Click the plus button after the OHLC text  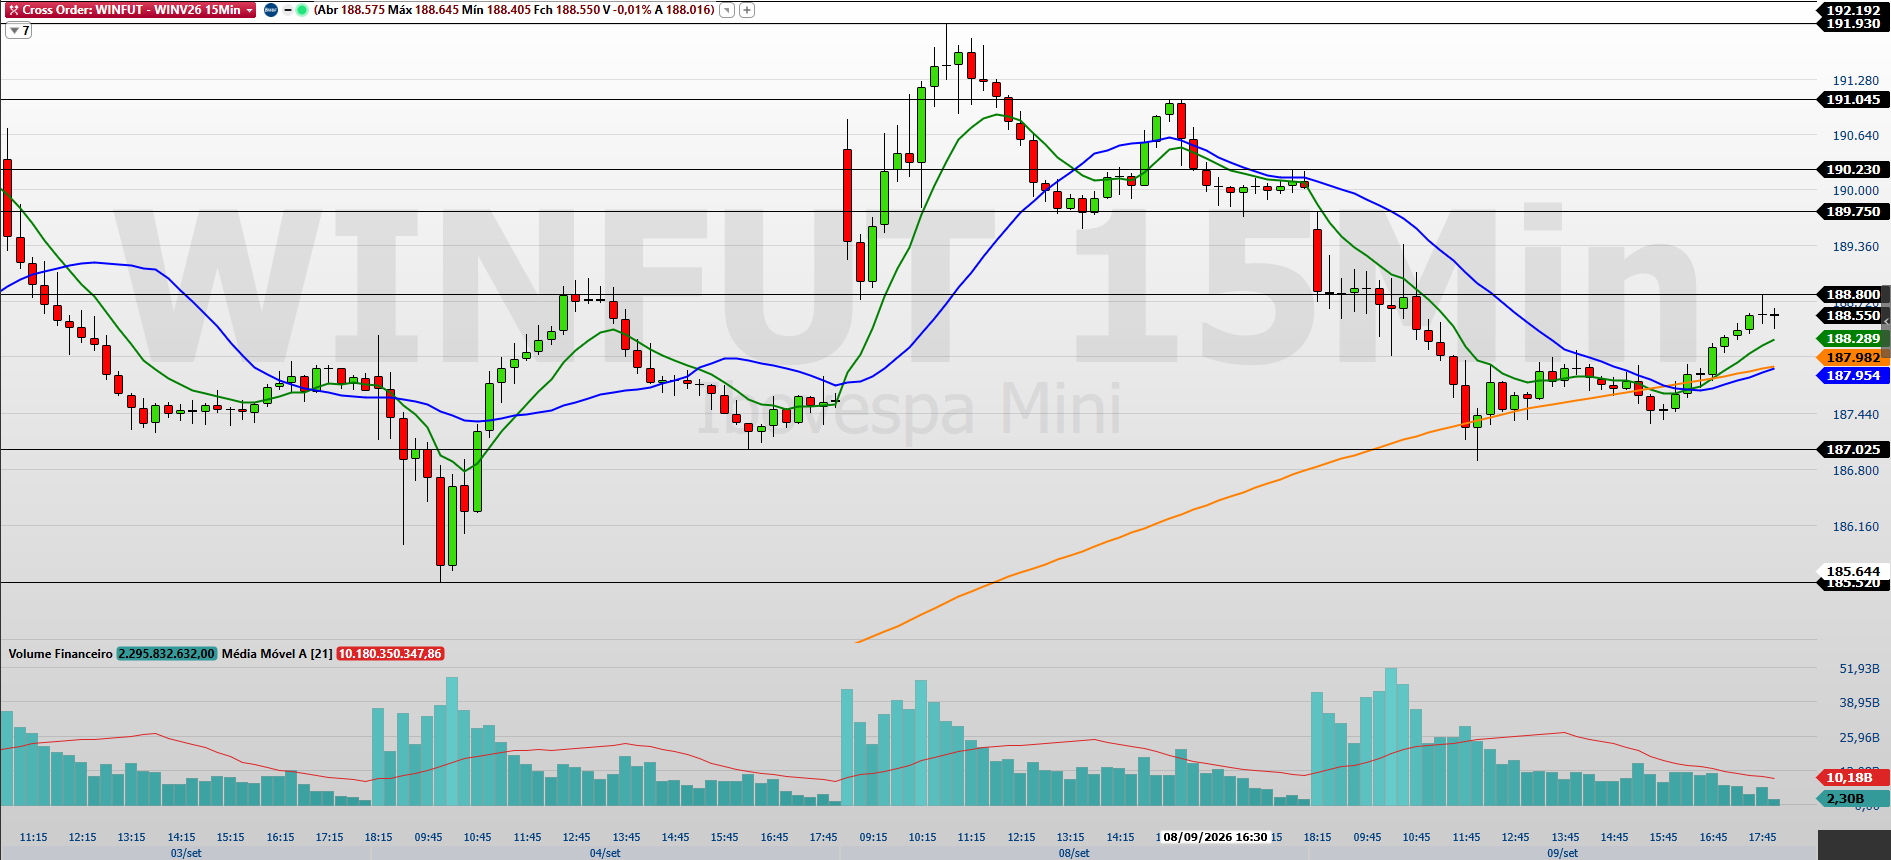[x=747, y=10]
